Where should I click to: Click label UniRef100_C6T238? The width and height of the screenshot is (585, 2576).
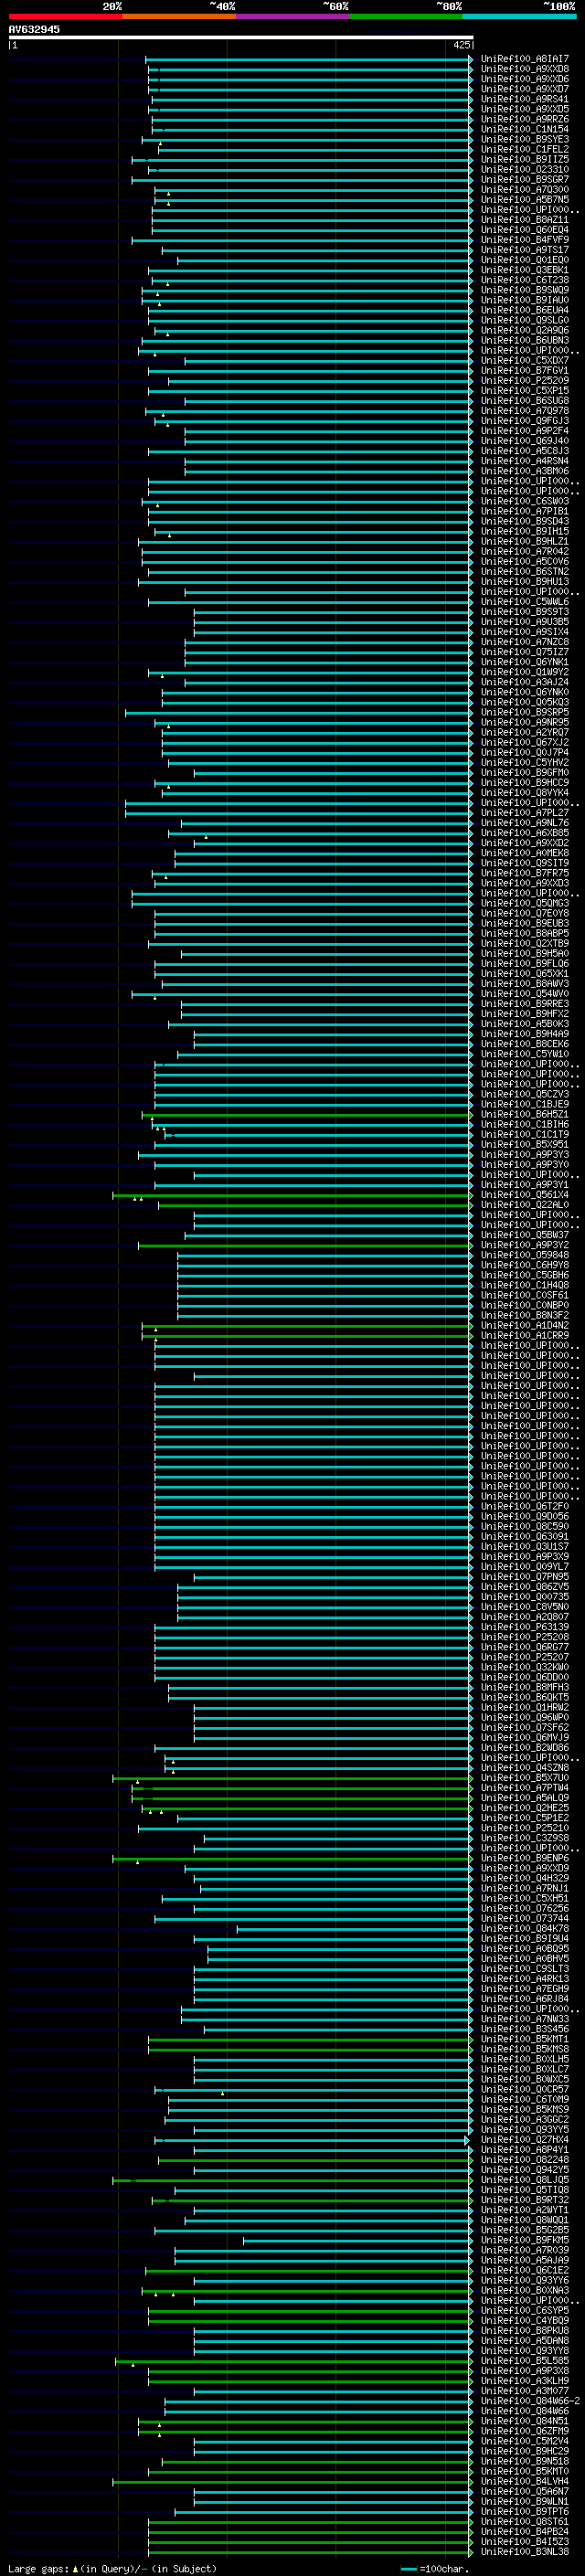pos(525,280)
